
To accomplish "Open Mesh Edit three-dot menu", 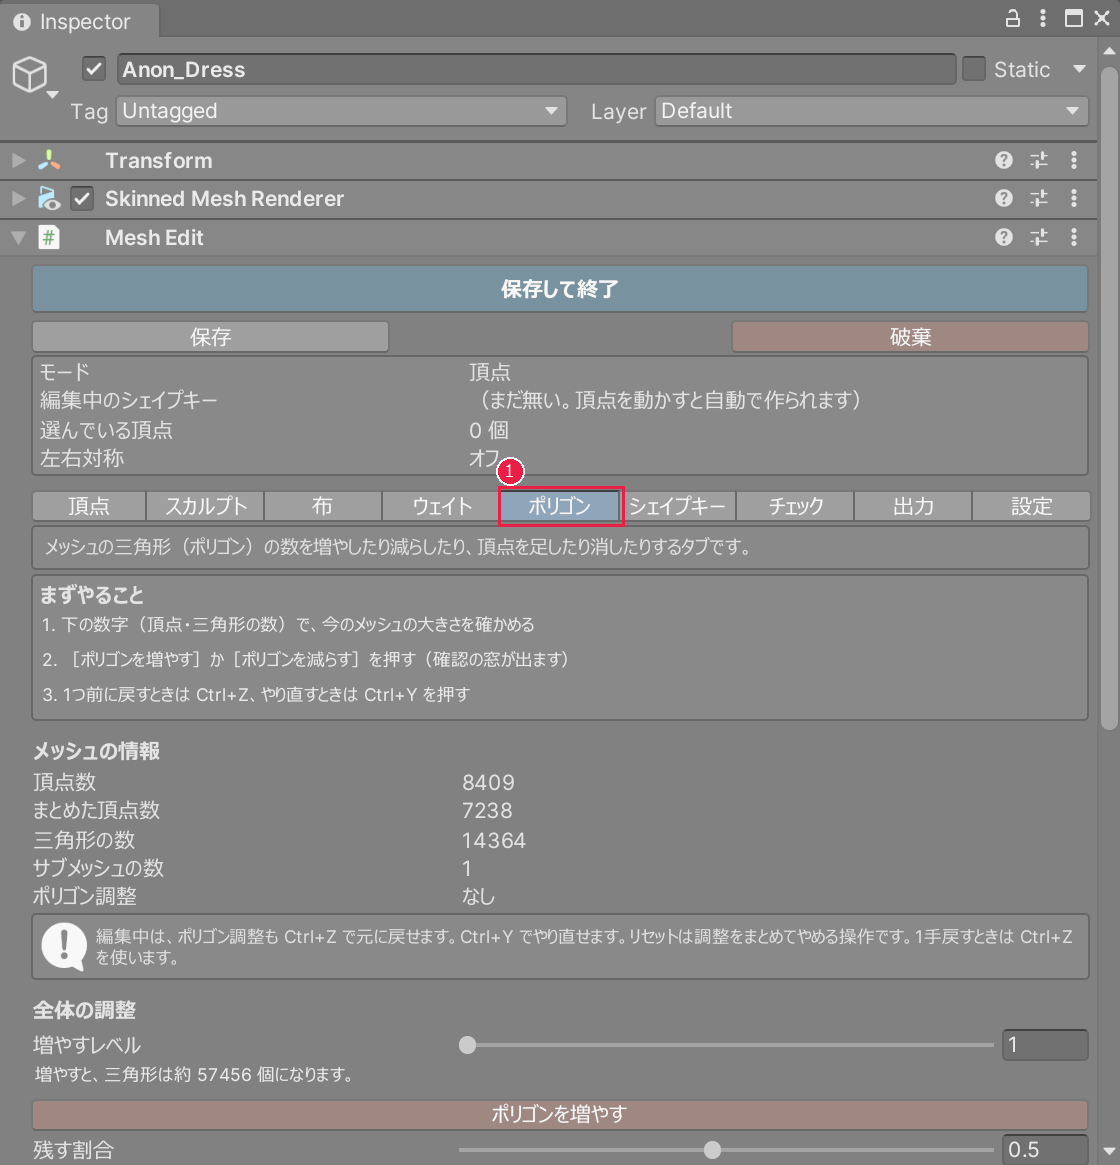I will coord(1074,237).
